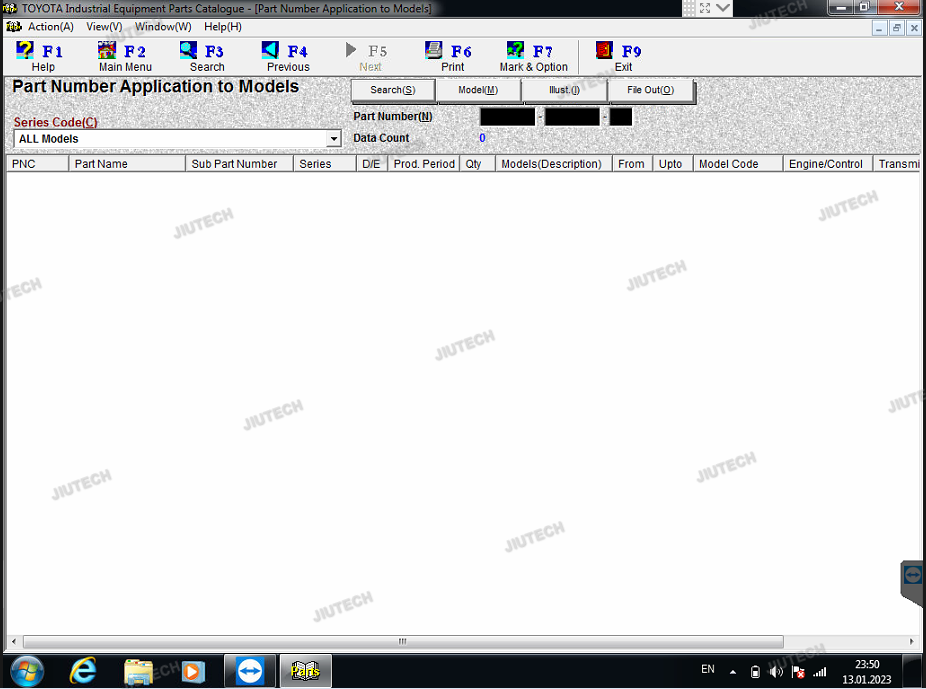Click the Models(Description) column header
Screen dimensions: 926x689
553,164
